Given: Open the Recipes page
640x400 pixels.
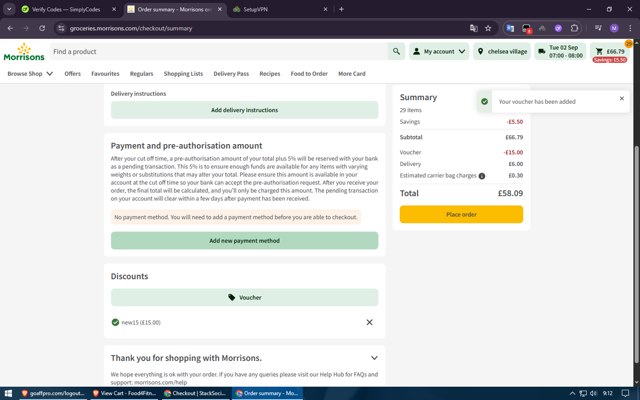Looking at the screenshot, I should (x=270, y=74).
